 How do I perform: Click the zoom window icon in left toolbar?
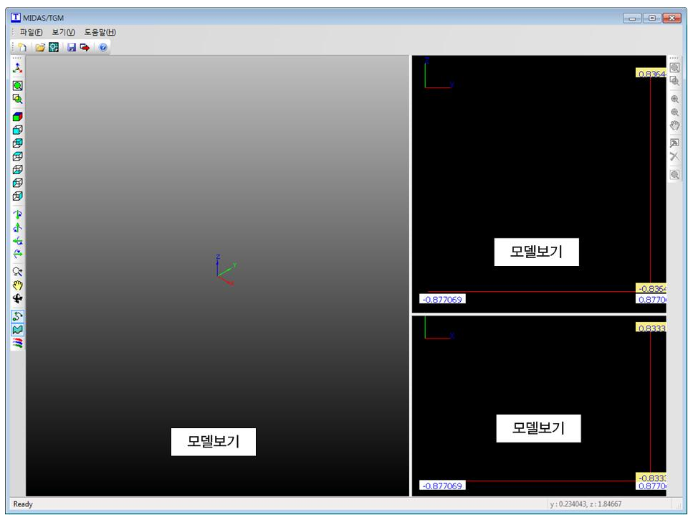pos(18,99)
